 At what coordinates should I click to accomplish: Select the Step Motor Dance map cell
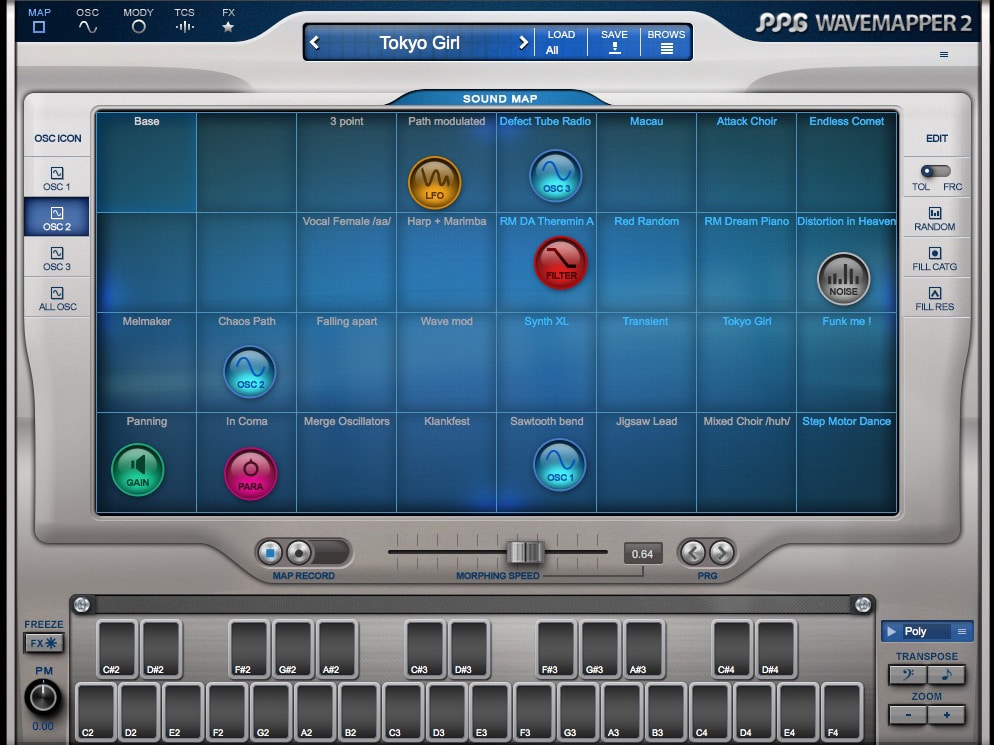click(846, 462)
